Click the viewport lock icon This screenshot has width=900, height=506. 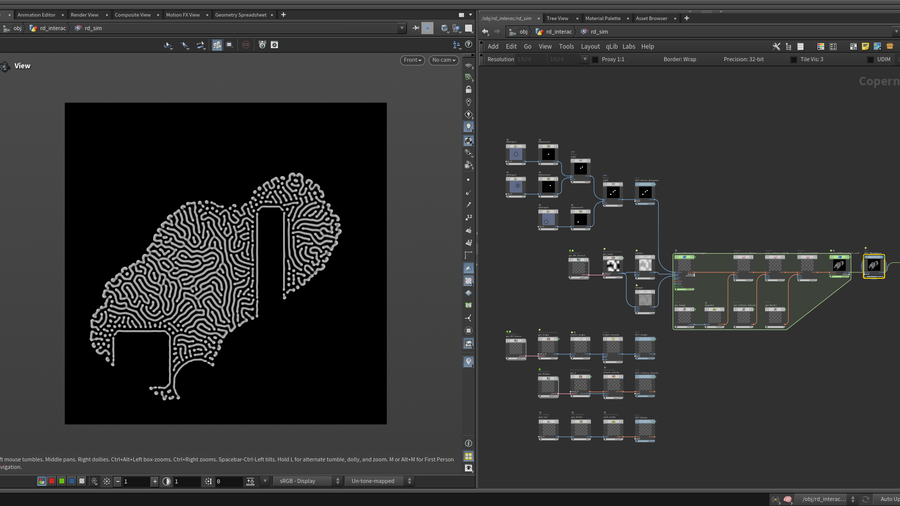click(x=468, y=90)
